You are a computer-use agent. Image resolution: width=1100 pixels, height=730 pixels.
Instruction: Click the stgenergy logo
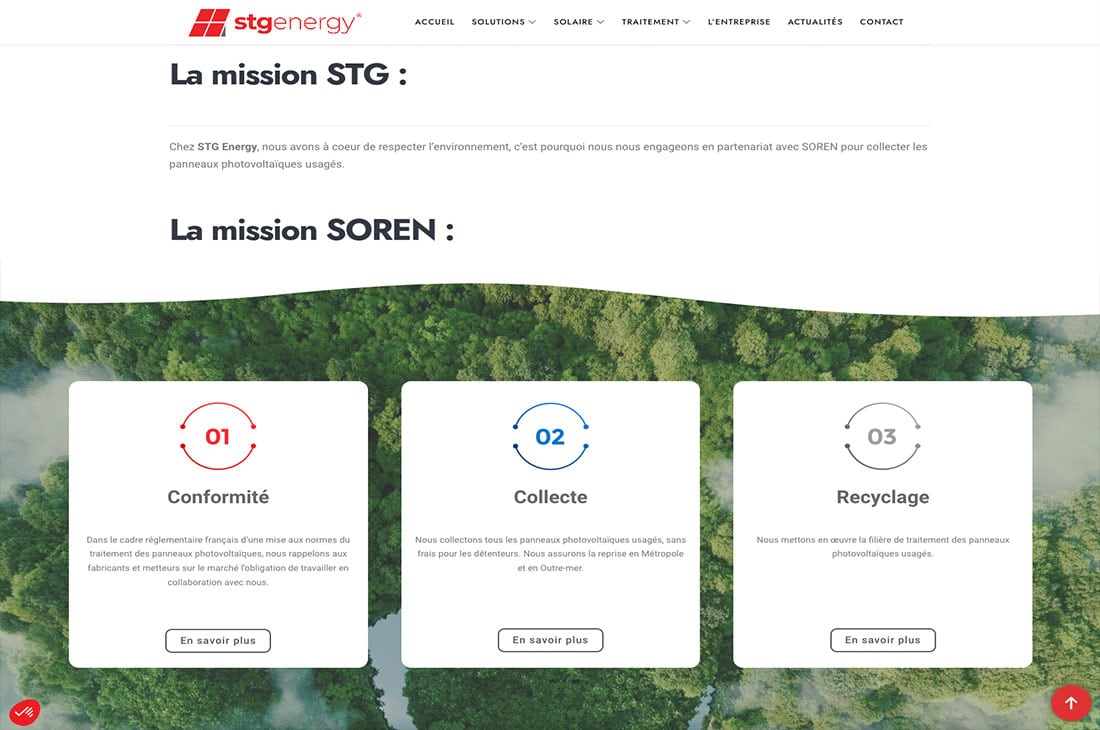275,22
